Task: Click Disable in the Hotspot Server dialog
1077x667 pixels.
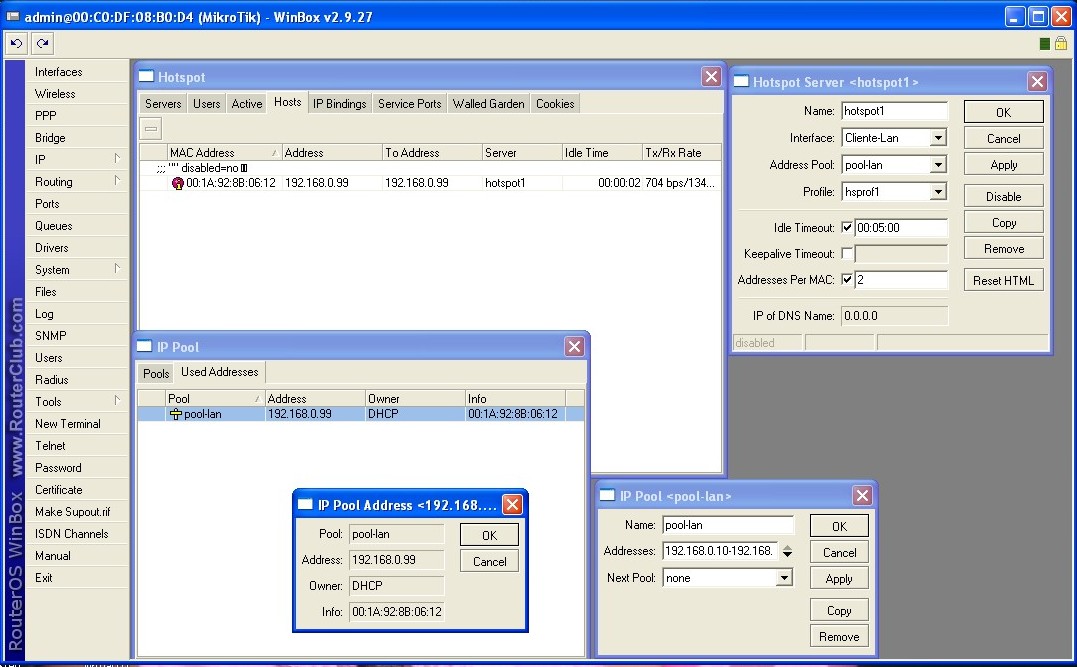Action: (1004, 196)
